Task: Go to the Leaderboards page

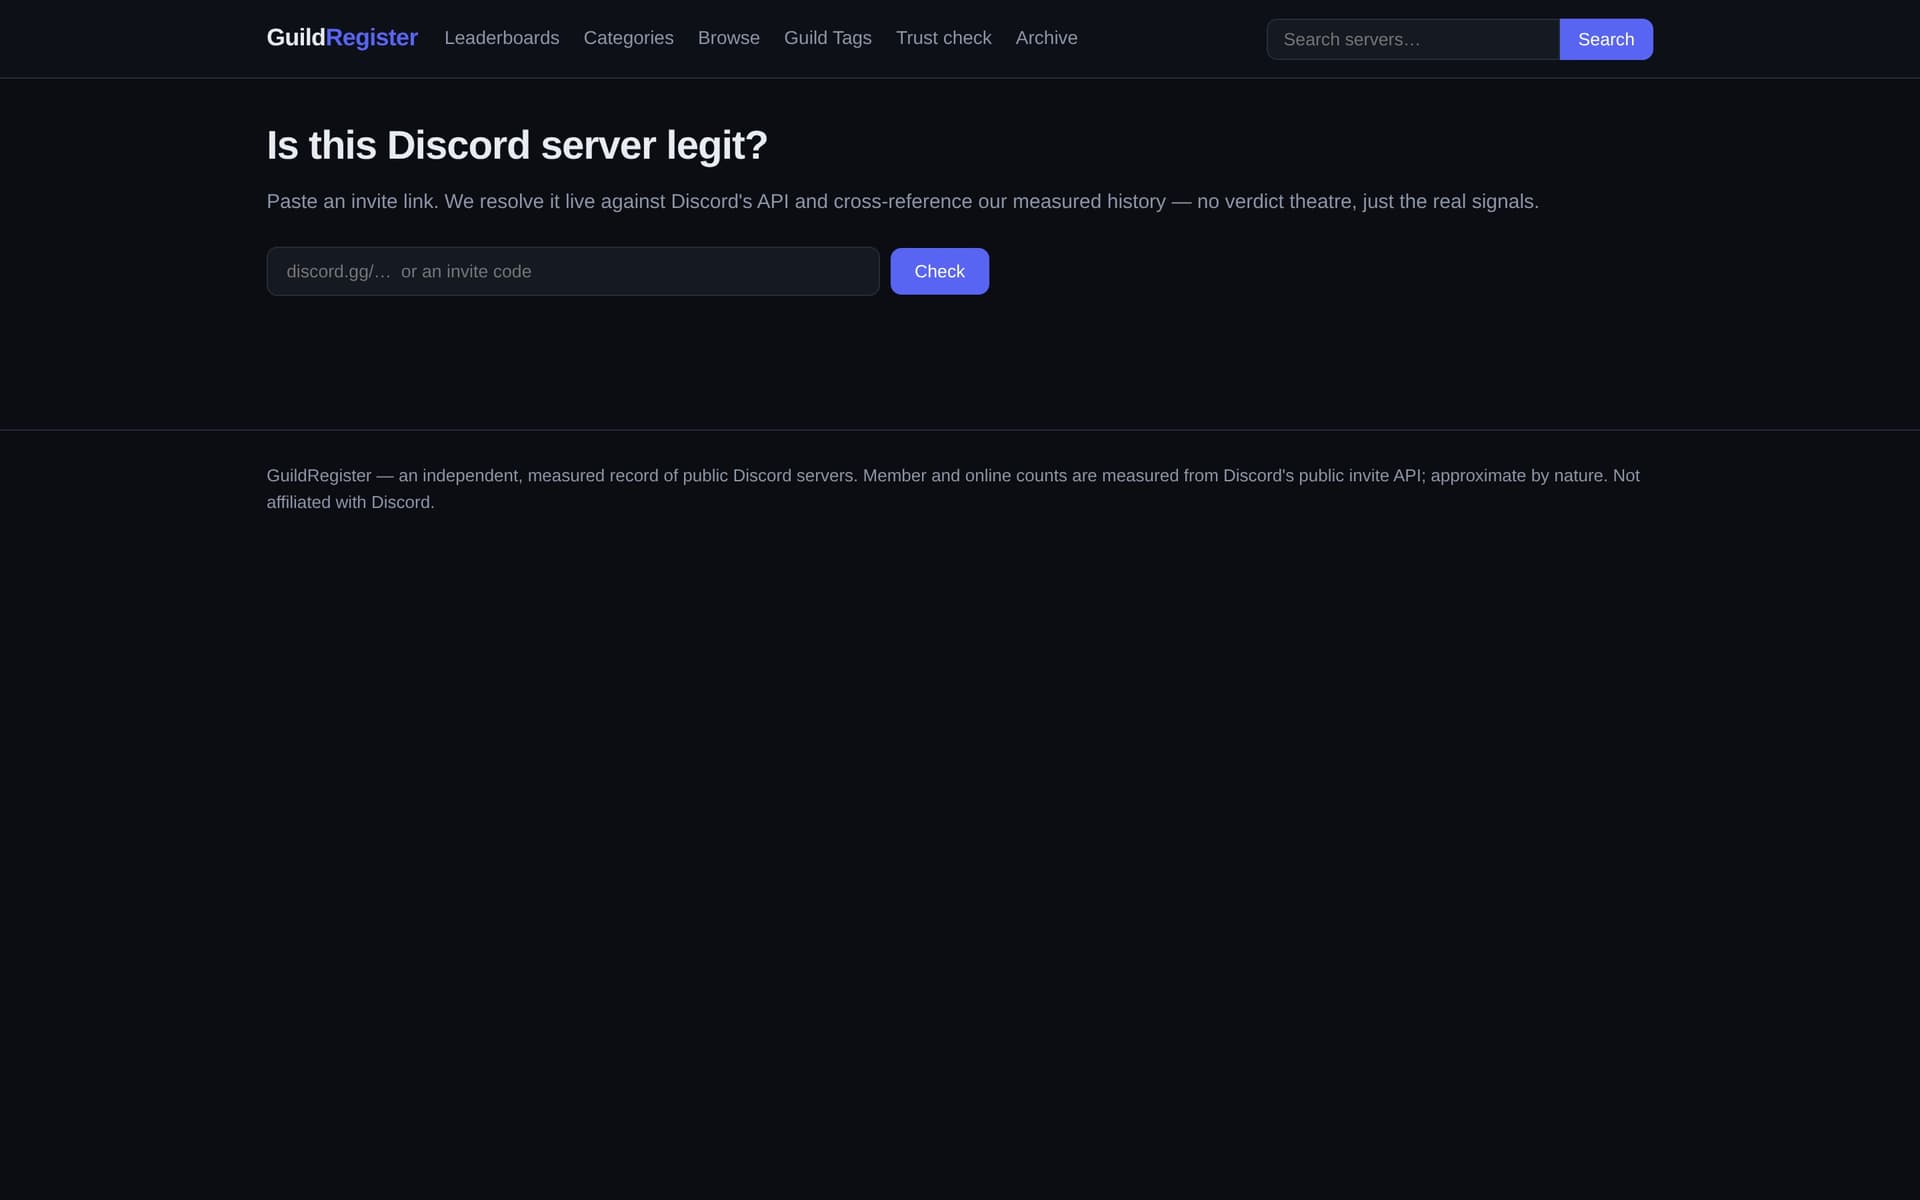Action: (x=502, y=38)
